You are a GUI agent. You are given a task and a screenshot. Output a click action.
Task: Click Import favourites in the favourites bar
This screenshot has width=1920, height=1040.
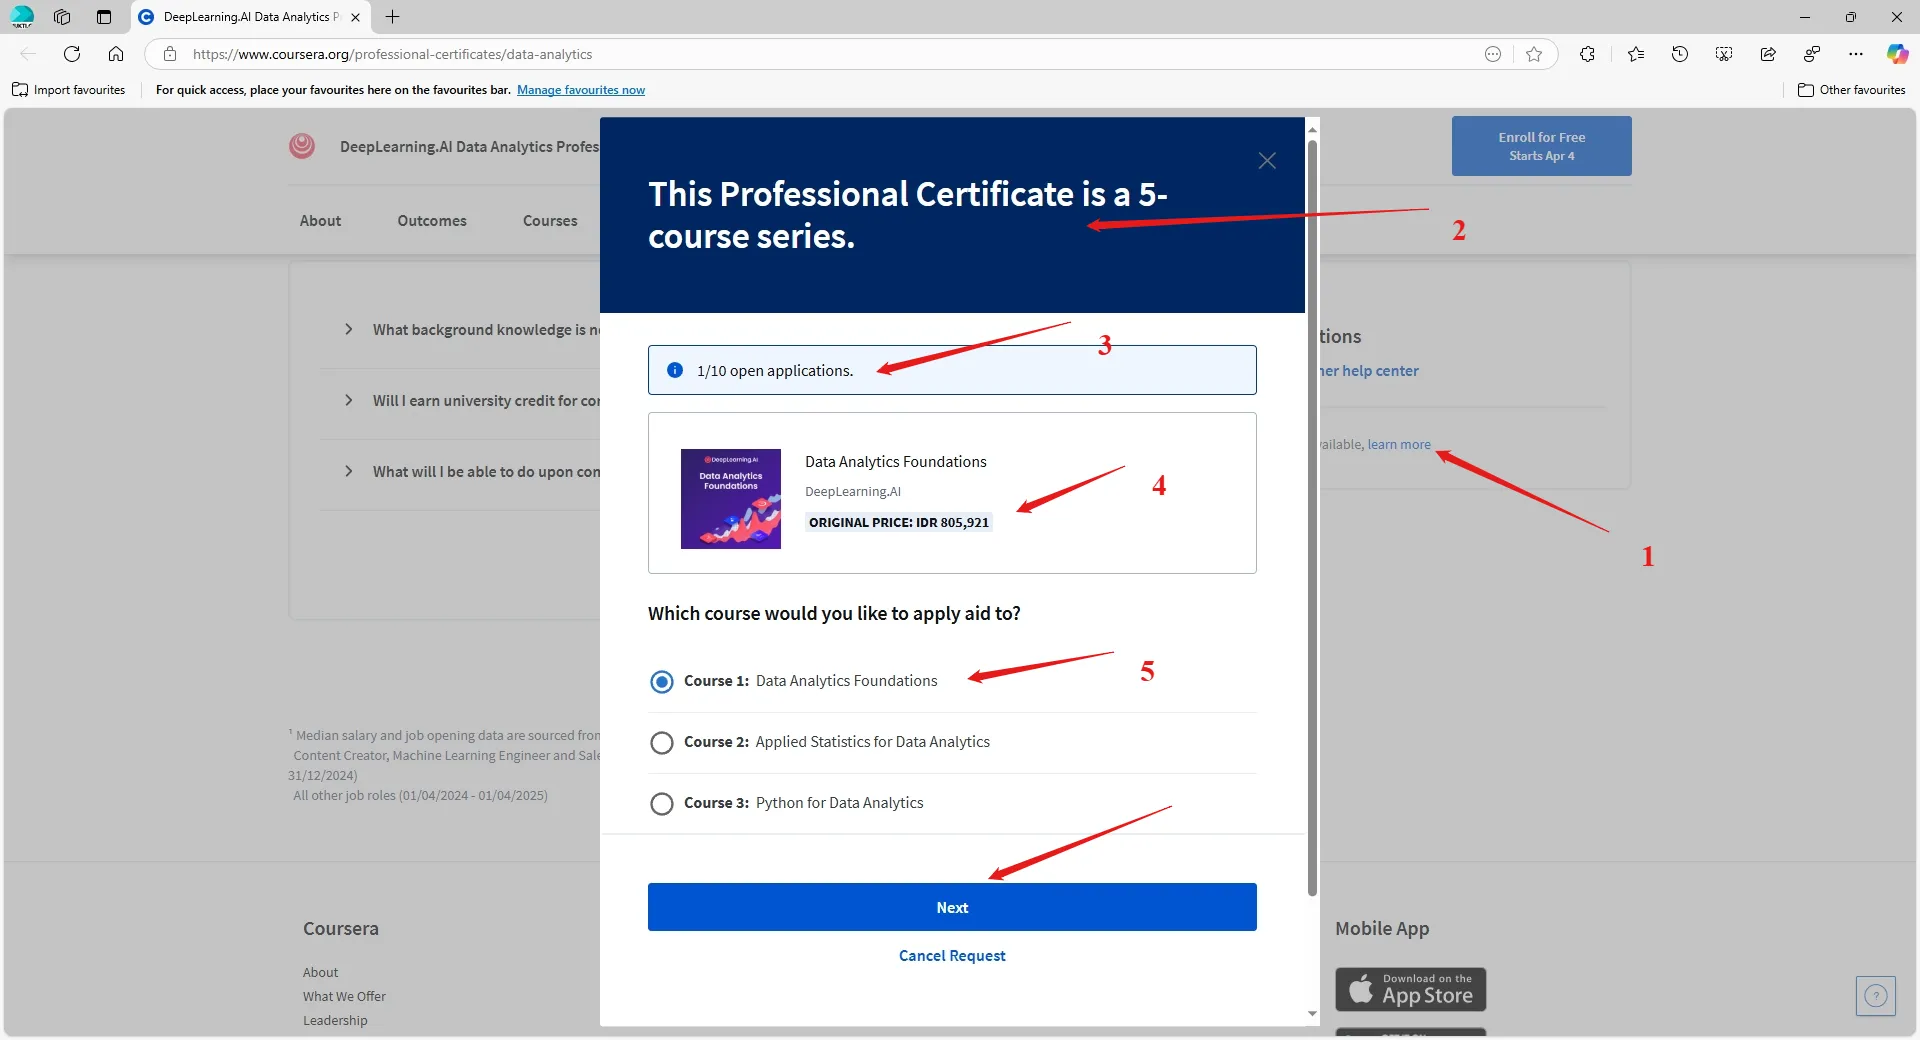pyautogui.click(x=68, y=90)
